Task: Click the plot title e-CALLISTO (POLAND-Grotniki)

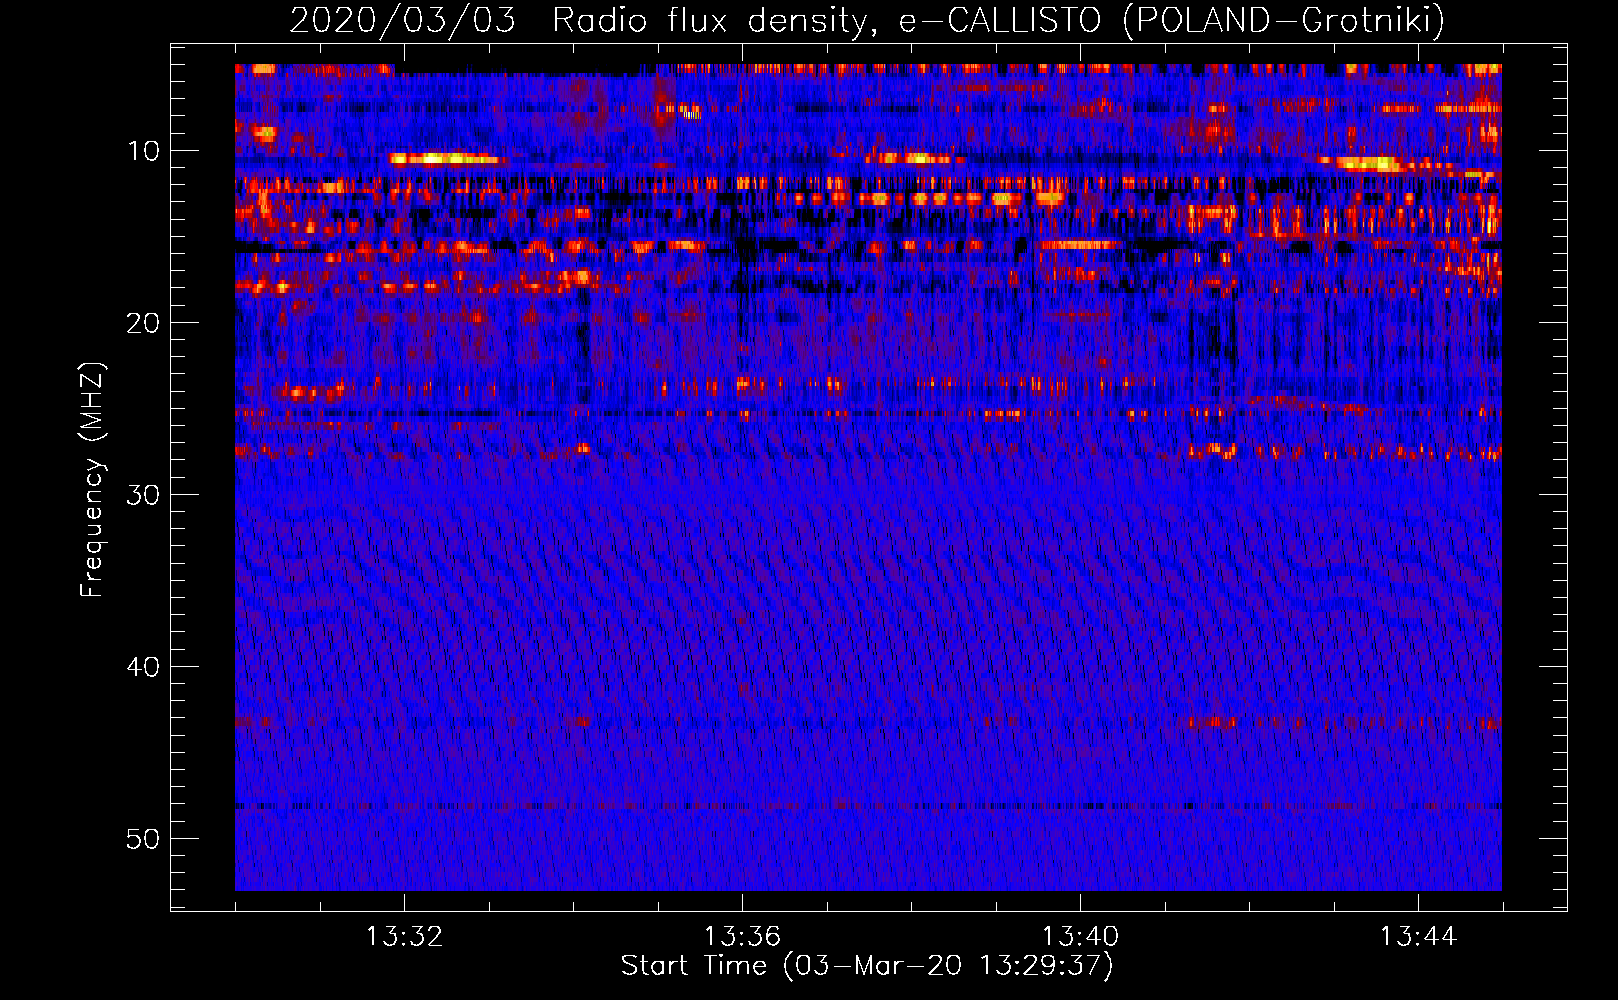Action: [x=1171, y=20]
